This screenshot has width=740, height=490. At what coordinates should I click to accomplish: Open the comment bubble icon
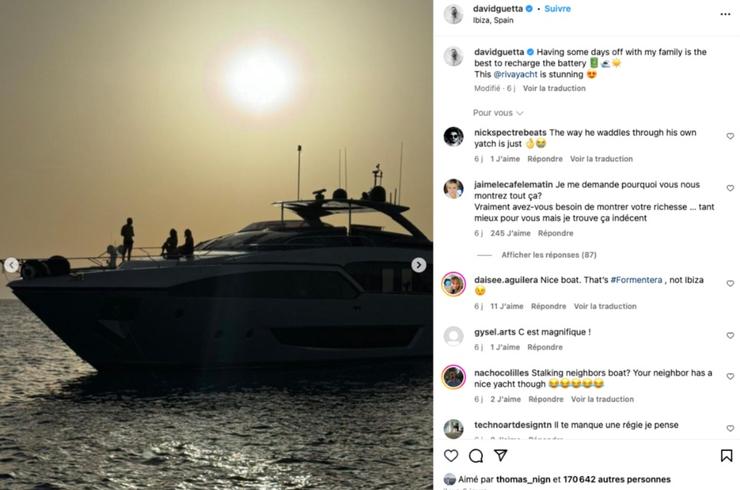476,456
